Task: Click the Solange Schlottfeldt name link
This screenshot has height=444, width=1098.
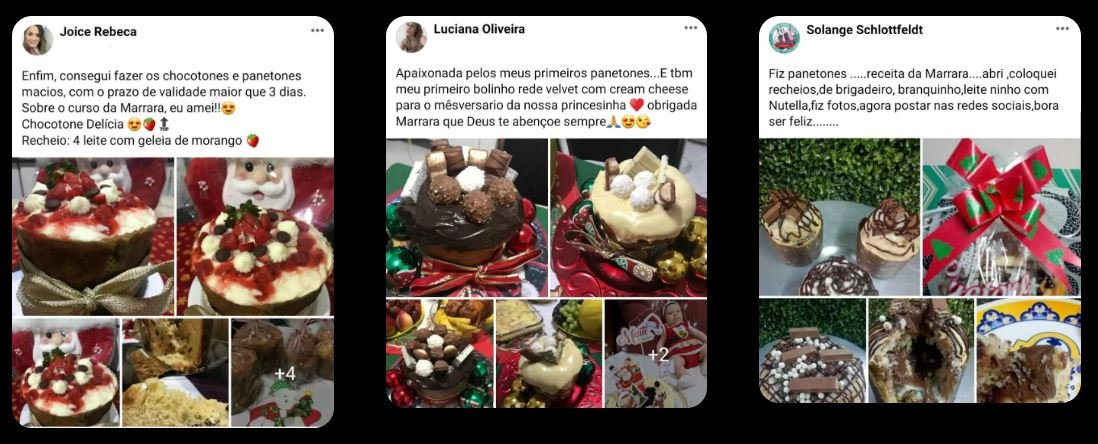Action: 864,29
